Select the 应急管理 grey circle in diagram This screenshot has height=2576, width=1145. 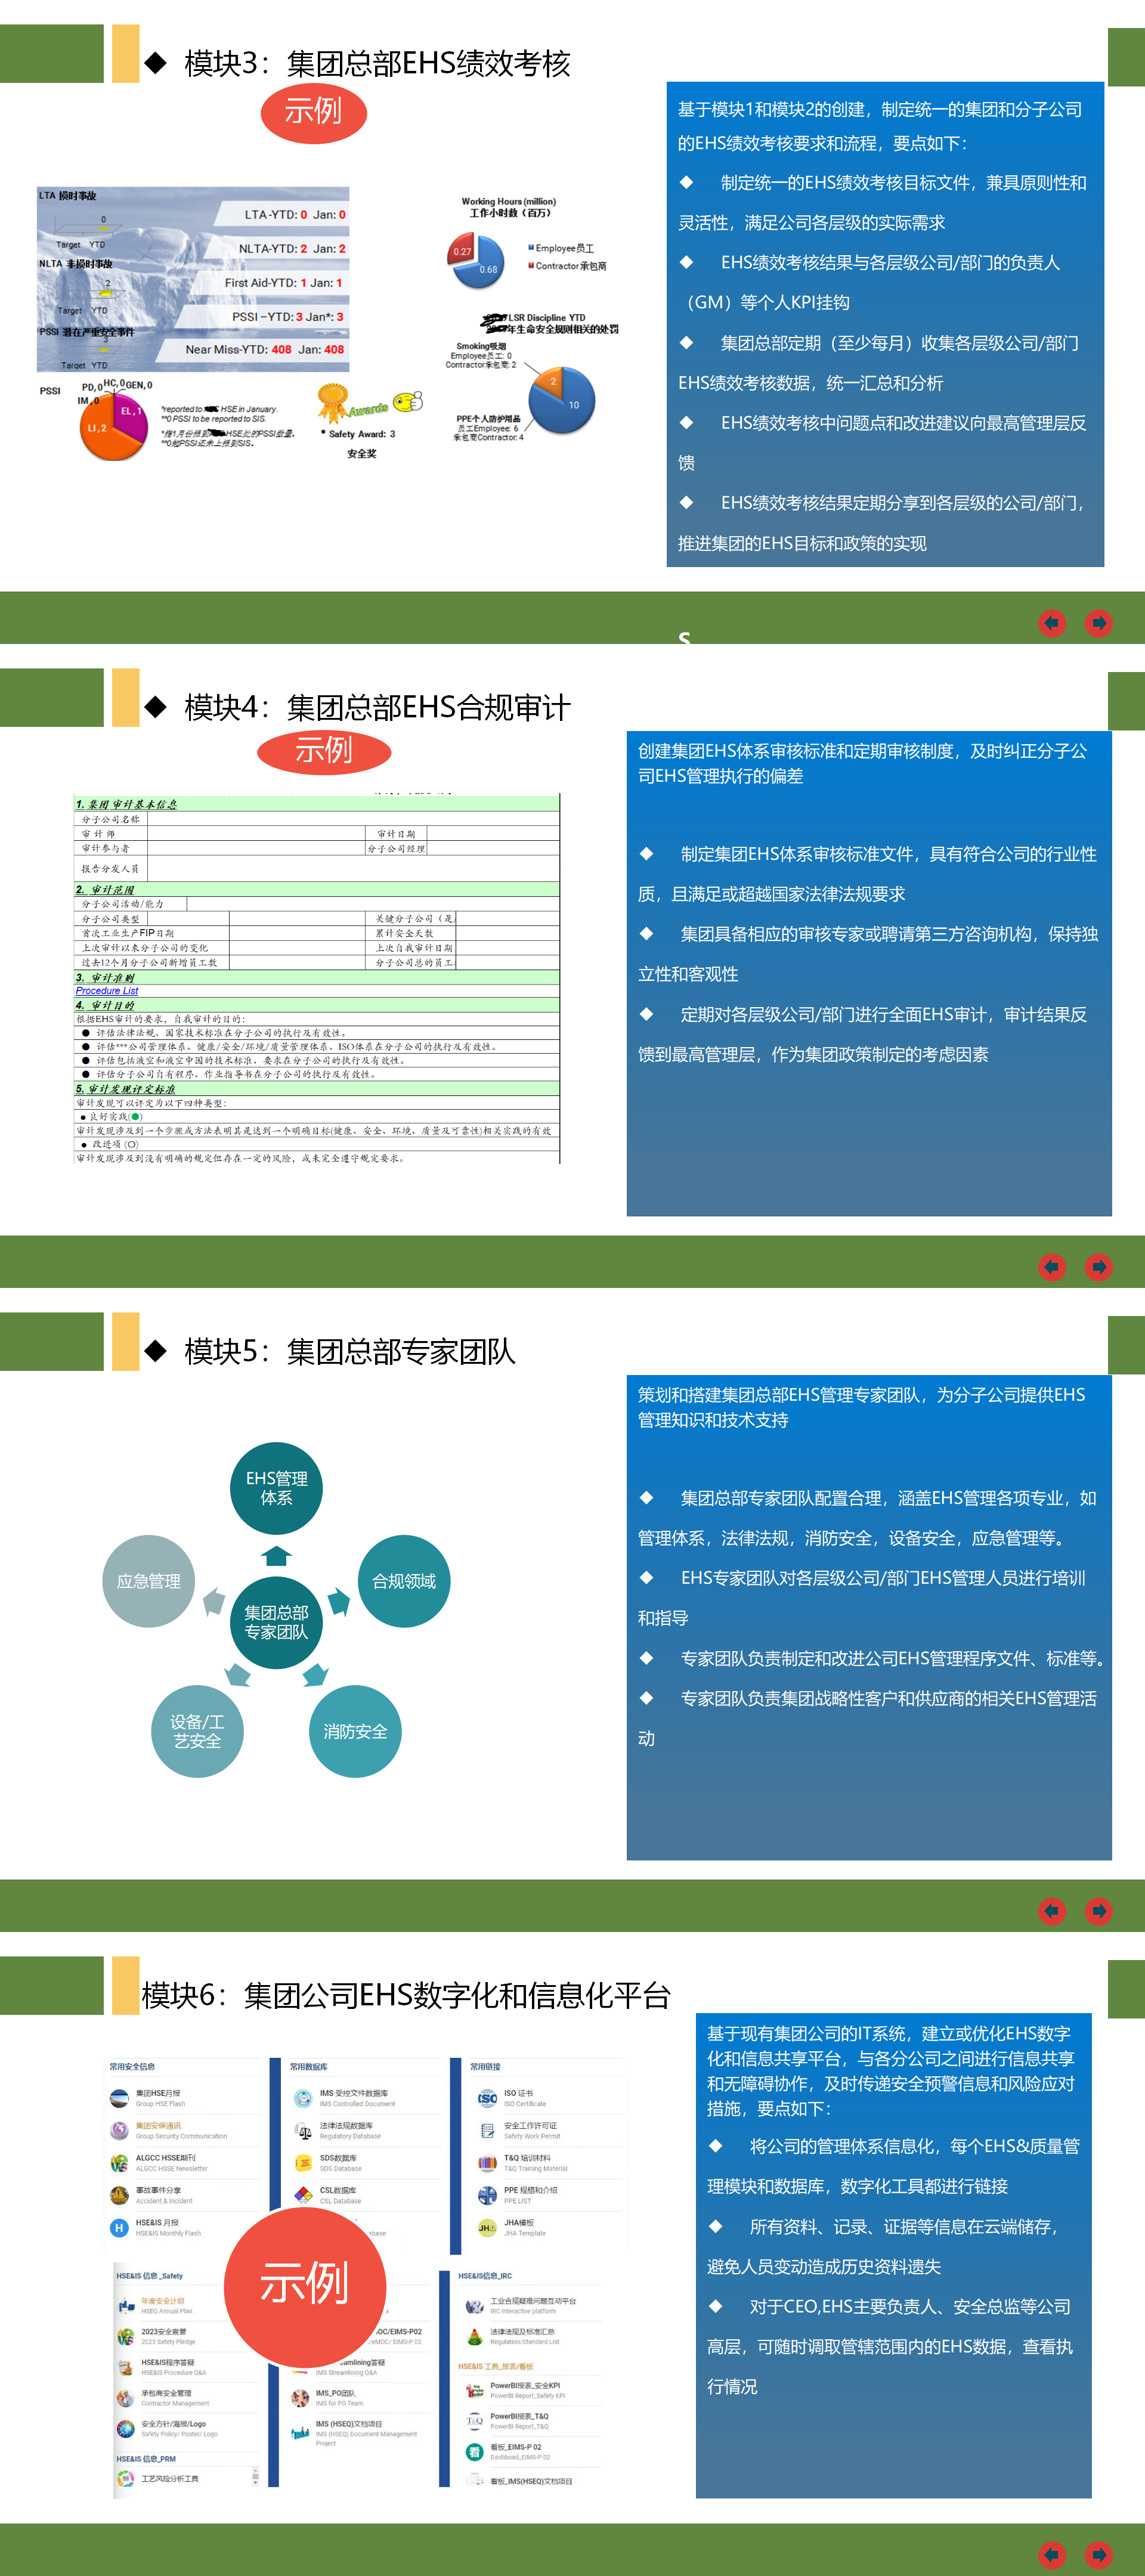click(149, 1581)
